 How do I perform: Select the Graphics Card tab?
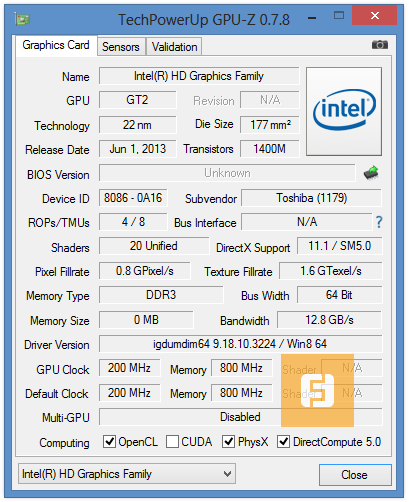coord(56,45)
